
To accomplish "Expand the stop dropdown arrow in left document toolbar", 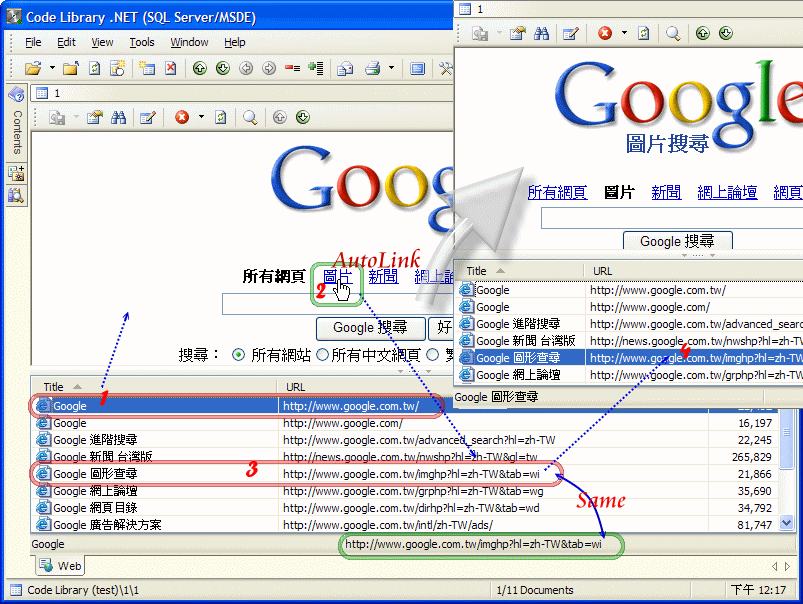I will point(201,117).
